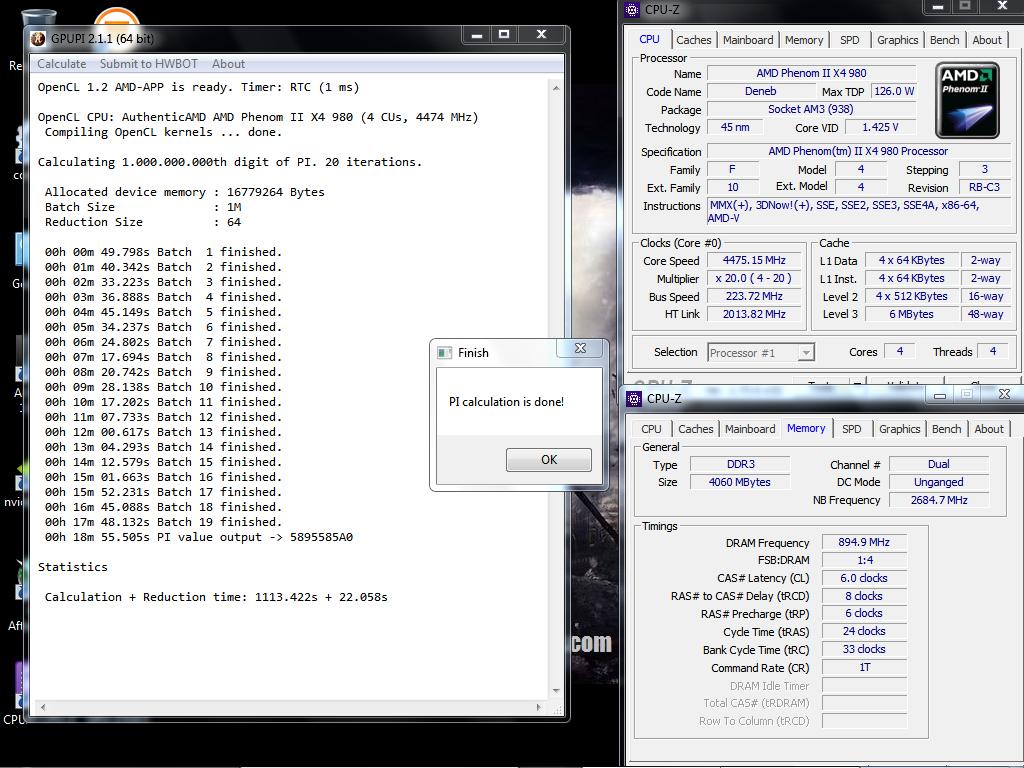Close the lower CPU-Z Memory window

pyautogui.click(x=1004, y=394)
